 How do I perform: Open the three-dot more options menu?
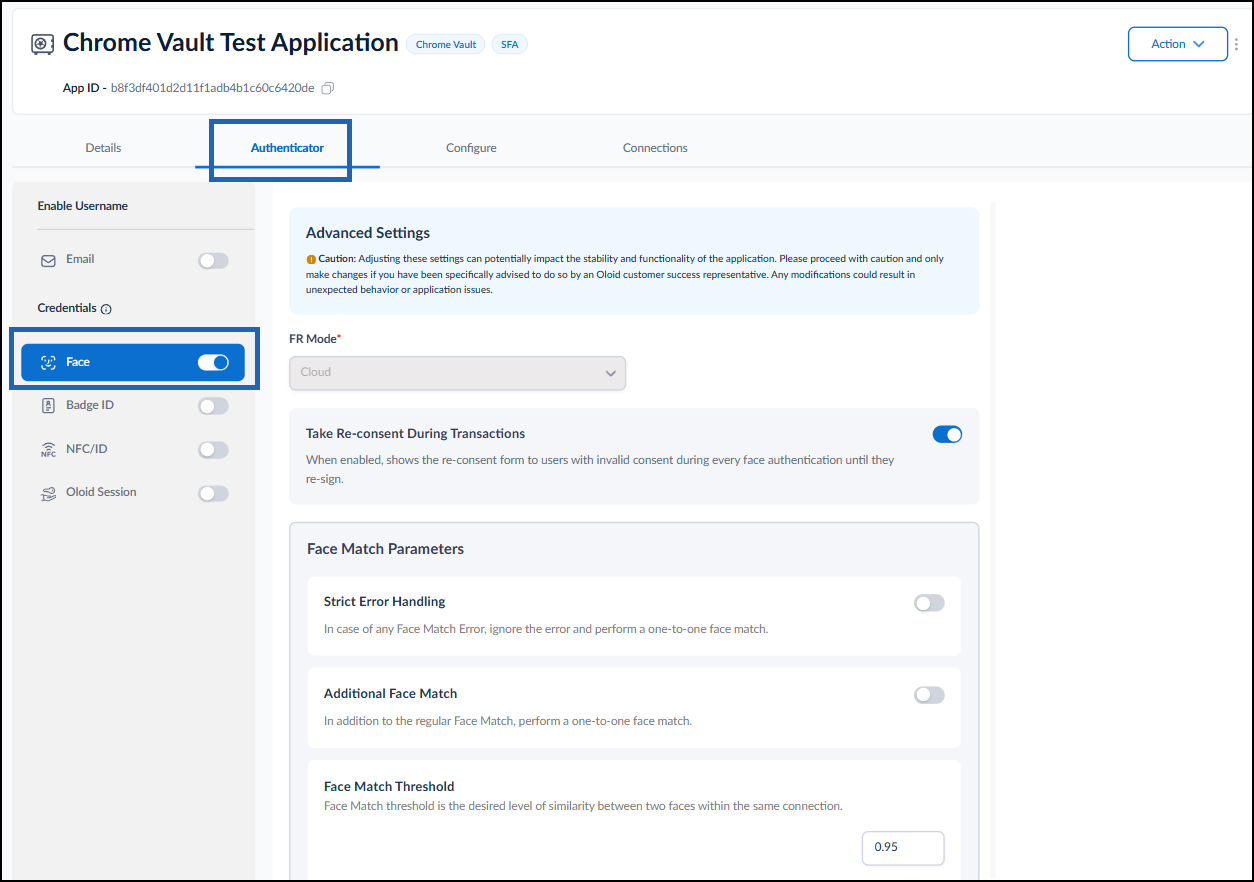[1237, 44]
